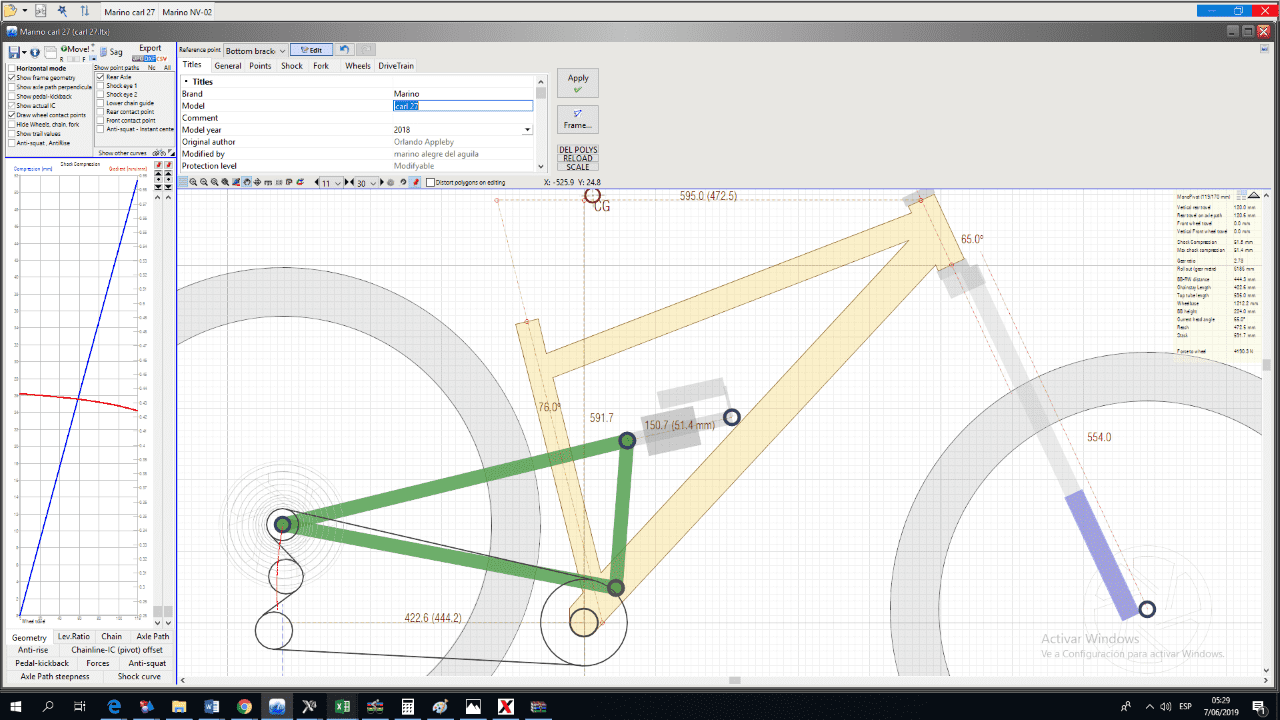1280x720 pixels.
Task: Open Excel from the taskbar
Action: [342, 706]
